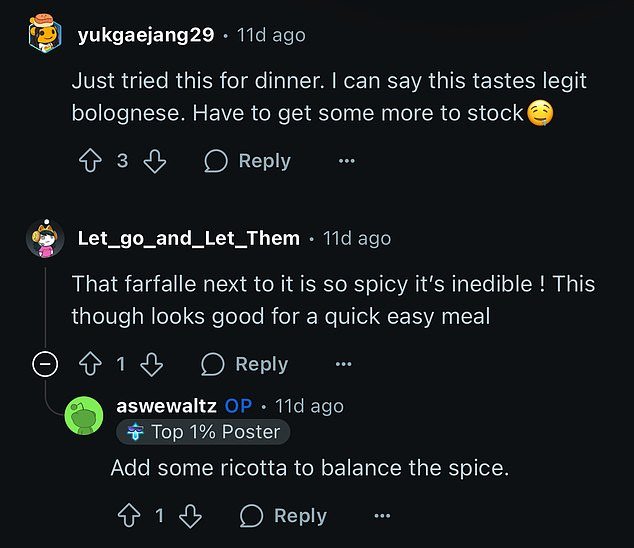The height and width of the screenshot is (548, 634).
Task: Downvote aswewaltz's ricotta comment
Action: 190,515
